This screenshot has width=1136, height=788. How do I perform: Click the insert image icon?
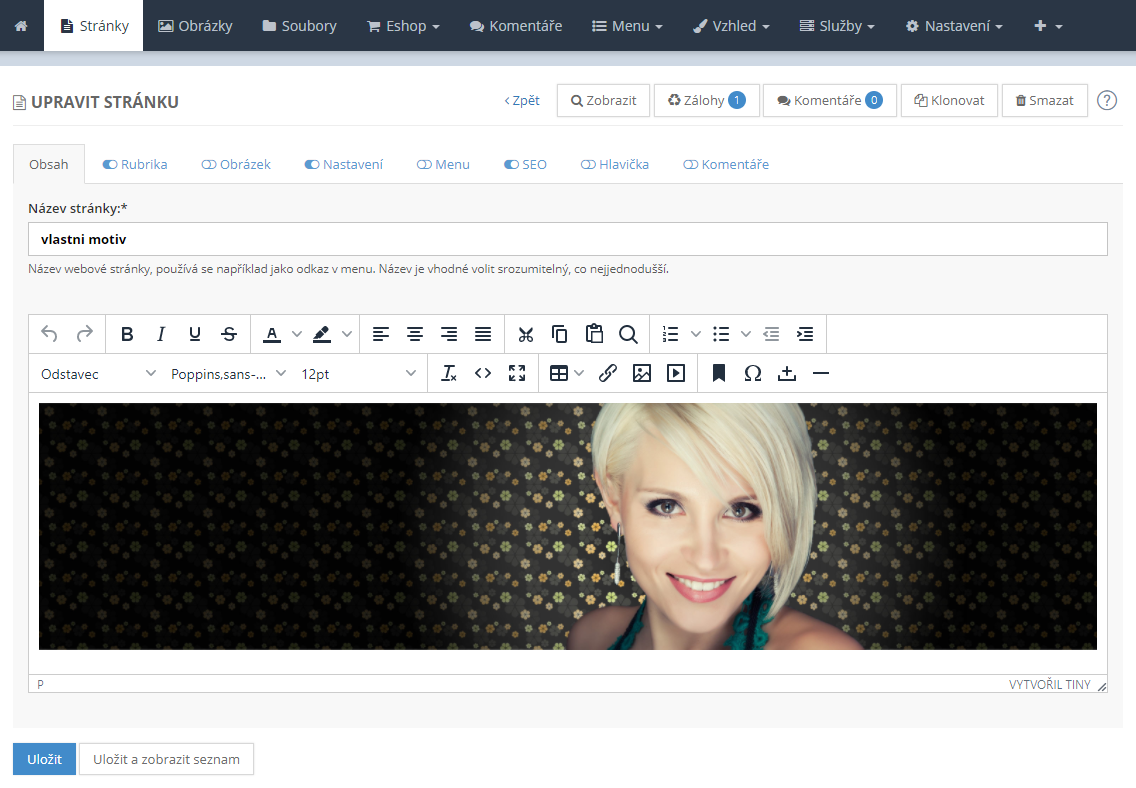click(642, 373)
